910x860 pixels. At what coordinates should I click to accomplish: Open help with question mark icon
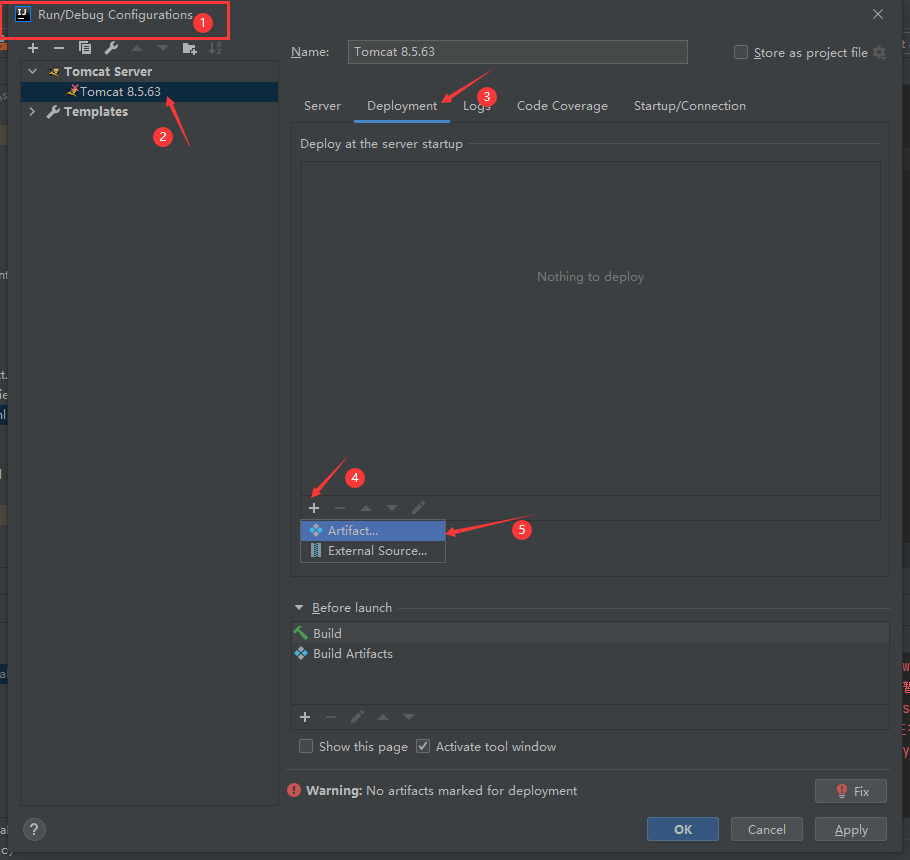(34, 829)
